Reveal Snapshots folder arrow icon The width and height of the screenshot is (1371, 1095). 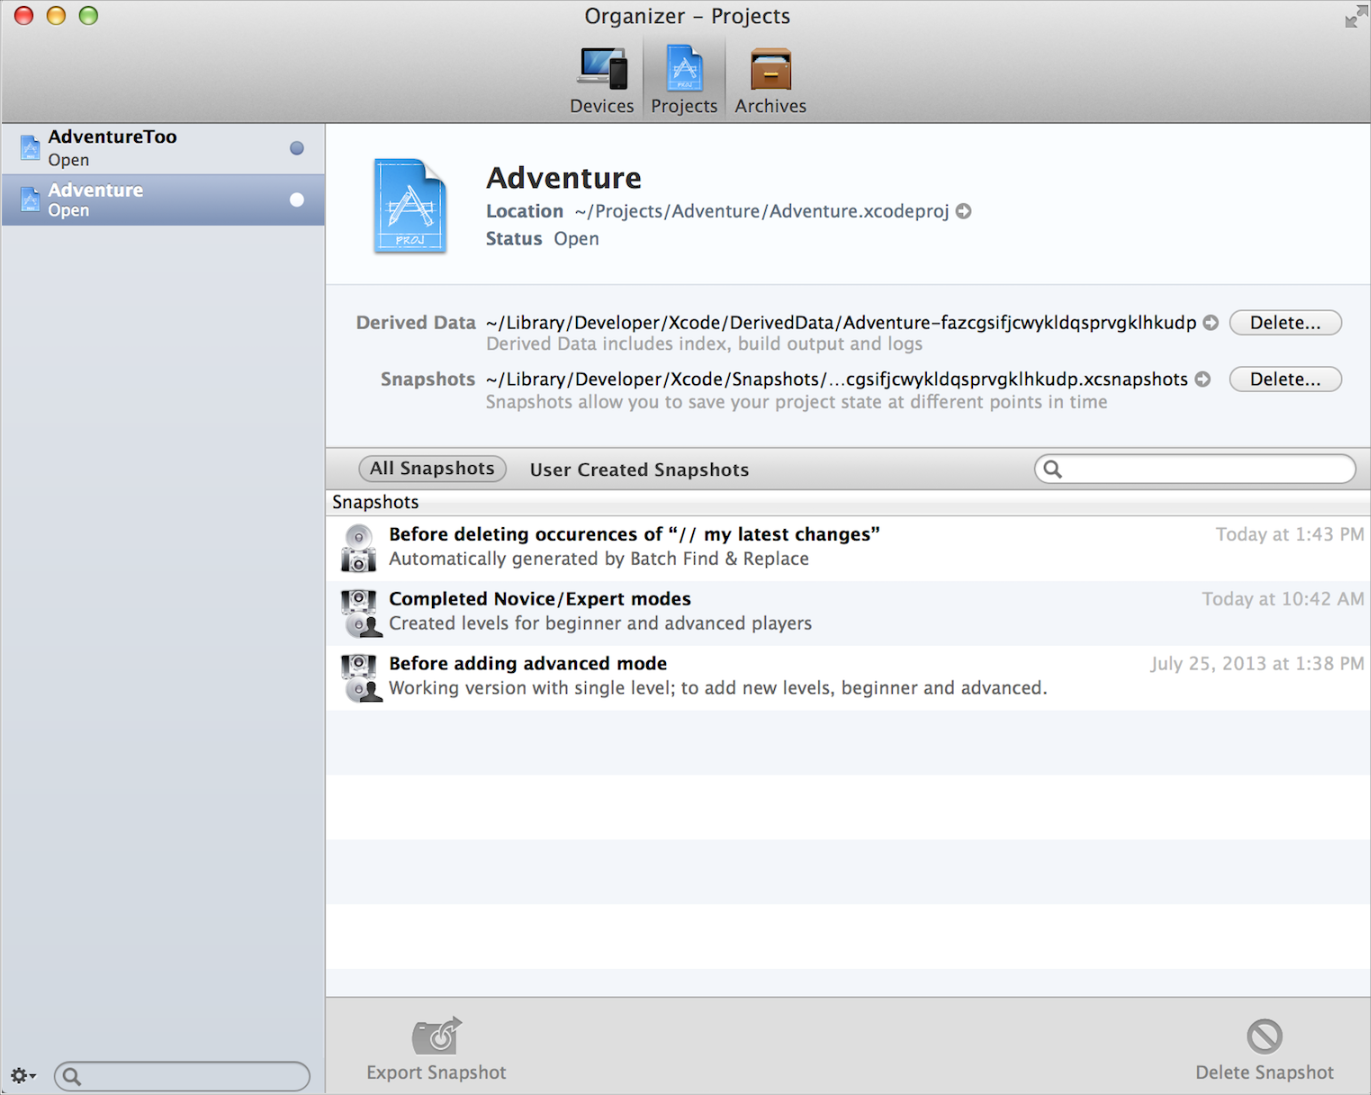(1203, 380)
